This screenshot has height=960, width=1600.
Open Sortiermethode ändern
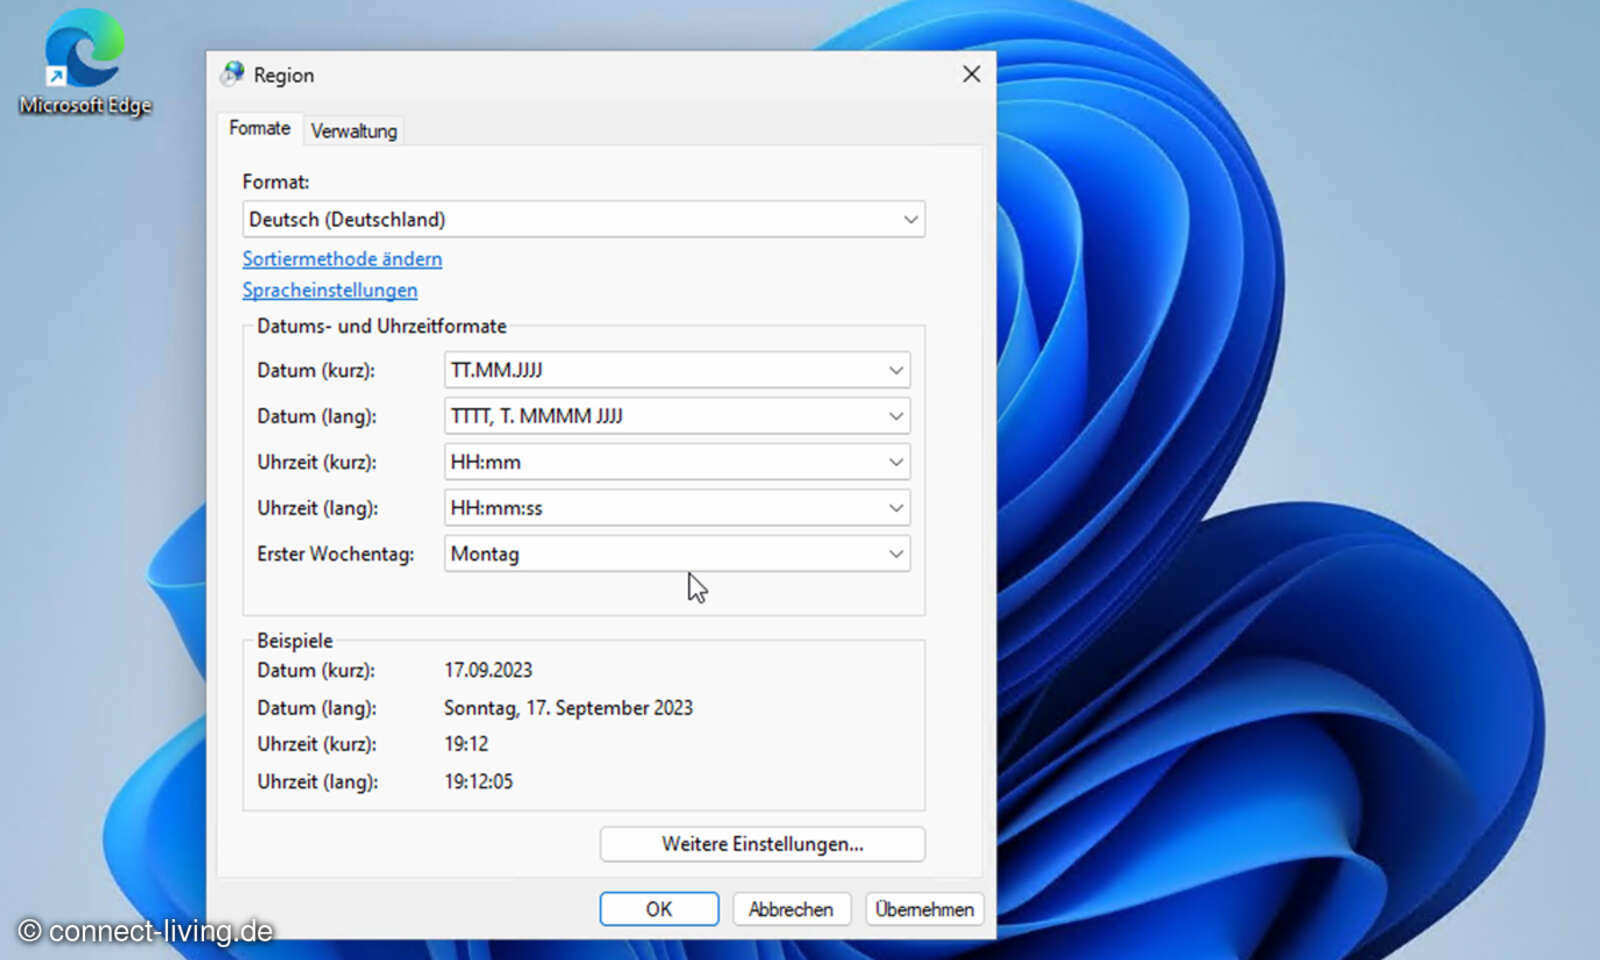[x=342, y=258]
